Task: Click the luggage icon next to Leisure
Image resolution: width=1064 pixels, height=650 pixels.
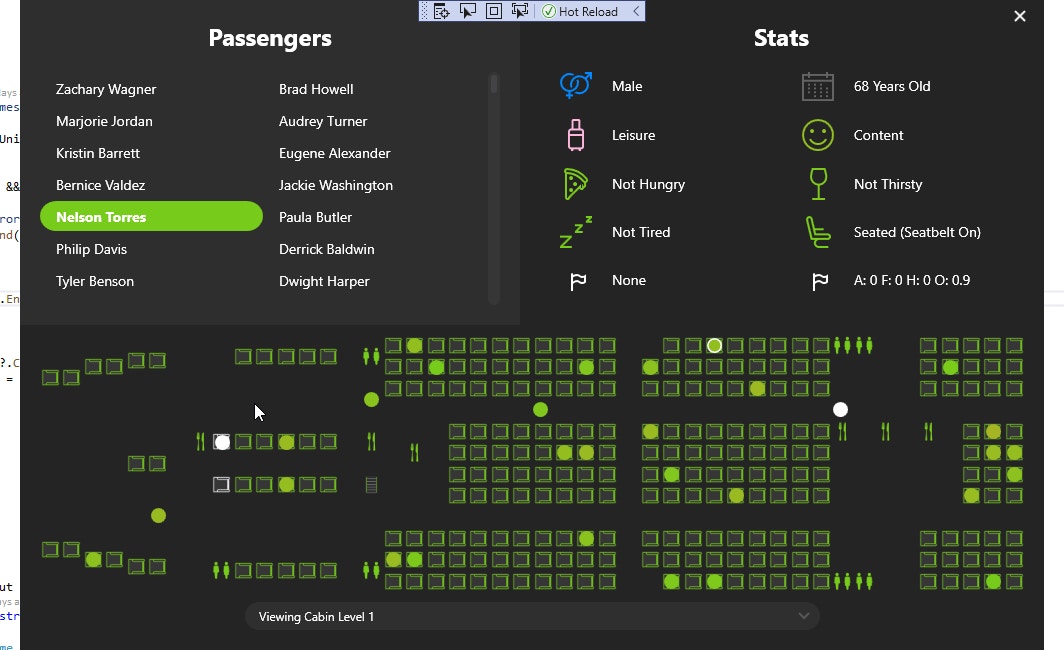Action: [x=576, y=135]
